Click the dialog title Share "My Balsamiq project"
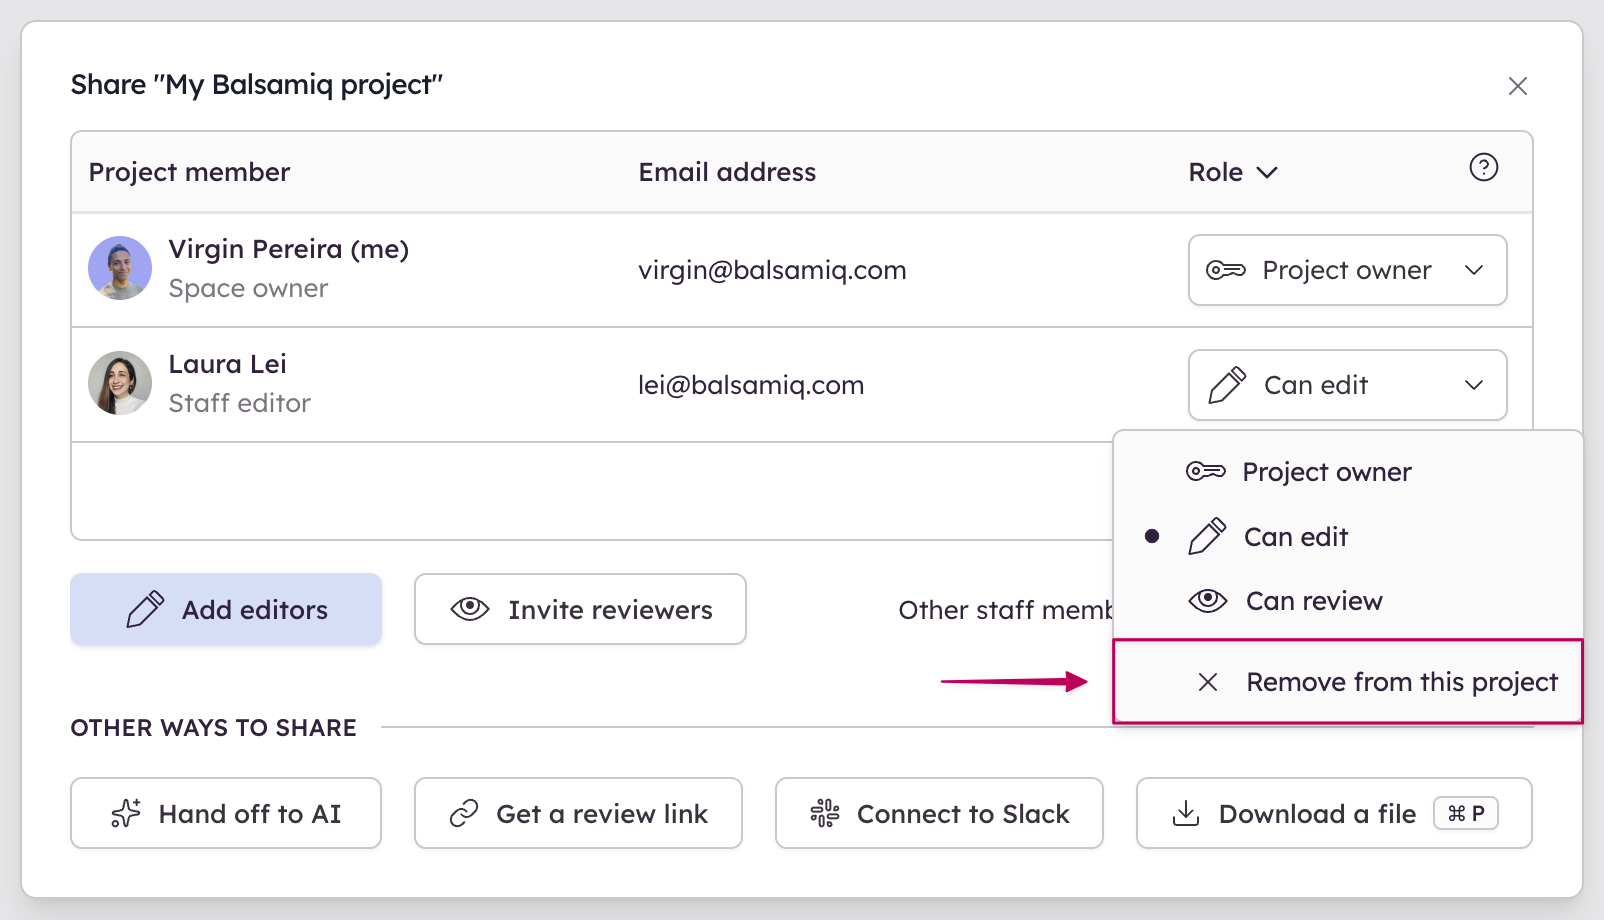 coord(256,85)
